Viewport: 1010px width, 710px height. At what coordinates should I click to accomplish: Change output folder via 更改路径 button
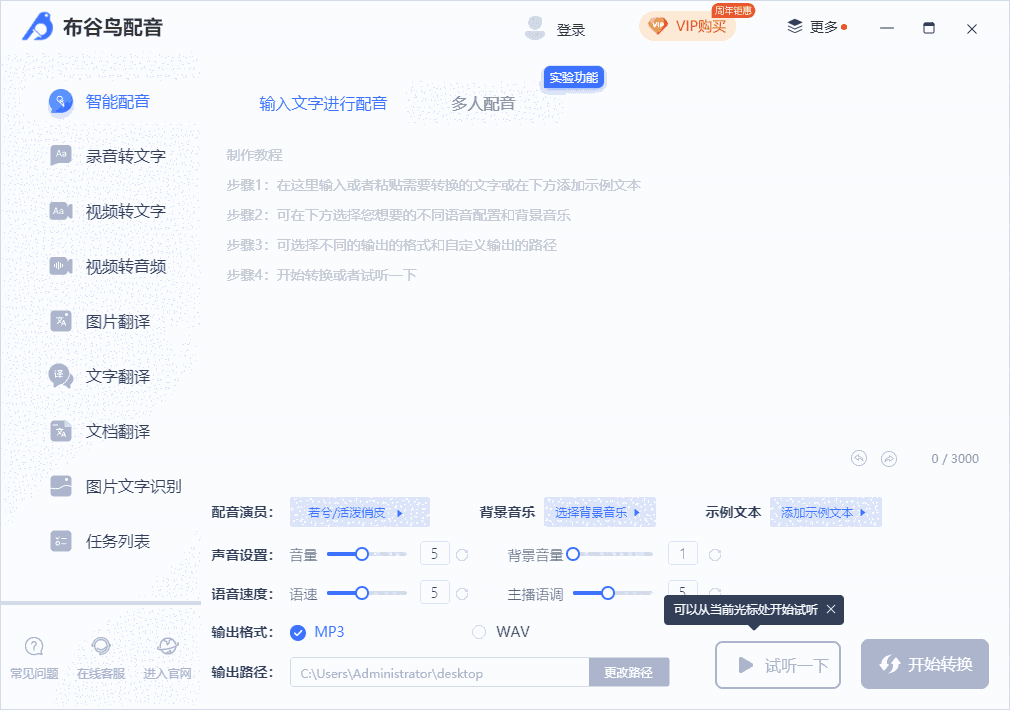tap(629, 672)
